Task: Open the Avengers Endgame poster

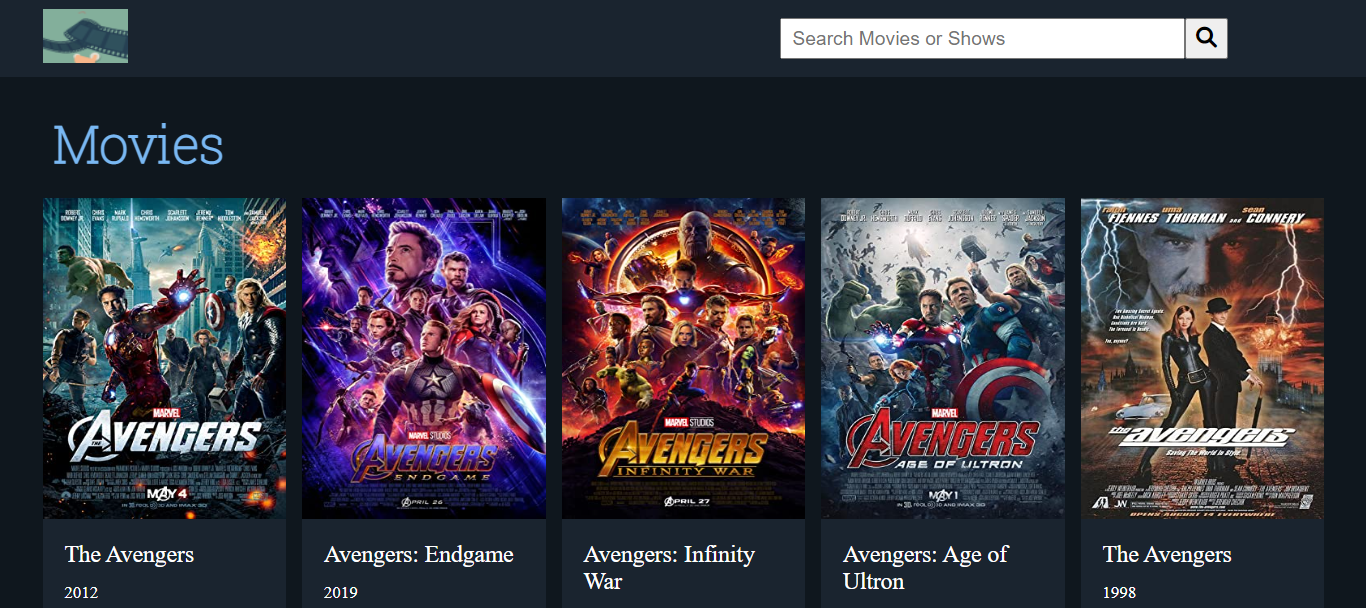Action: point(424,358)
